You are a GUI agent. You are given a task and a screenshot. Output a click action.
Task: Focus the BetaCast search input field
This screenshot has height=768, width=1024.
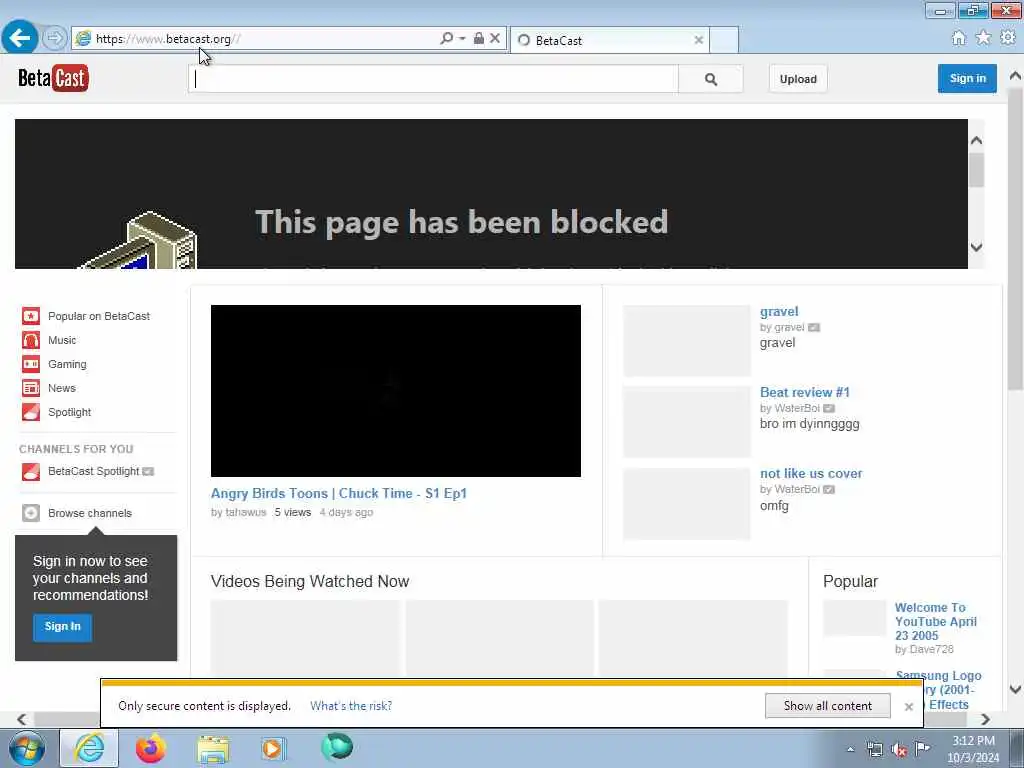[x=434, y=79]
